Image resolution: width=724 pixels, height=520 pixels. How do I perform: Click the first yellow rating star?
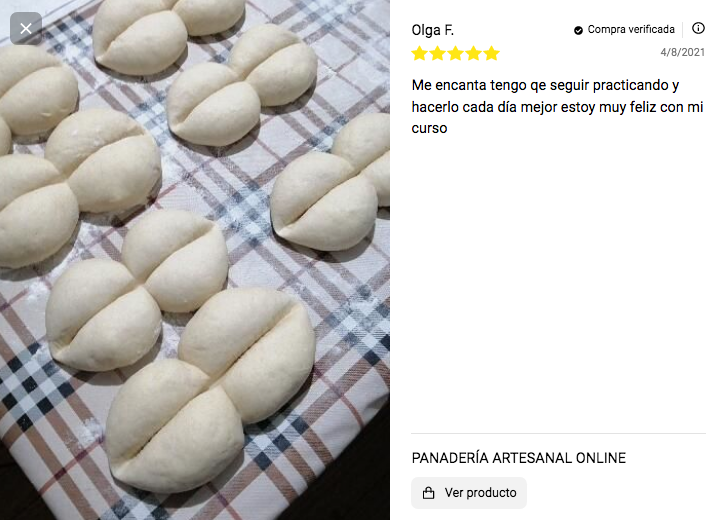pos(419,54)
